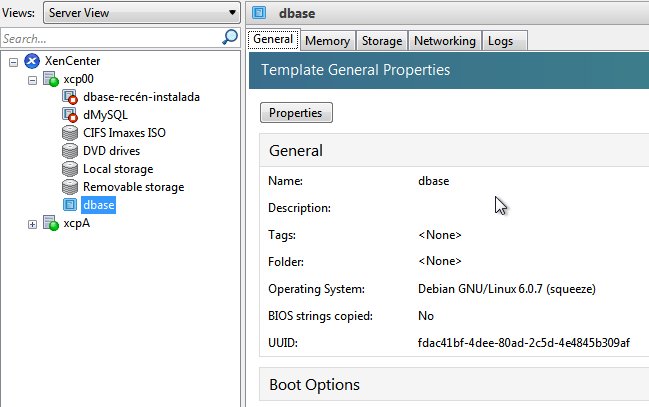Click the magnifier search icon

[x=230, y=37]
